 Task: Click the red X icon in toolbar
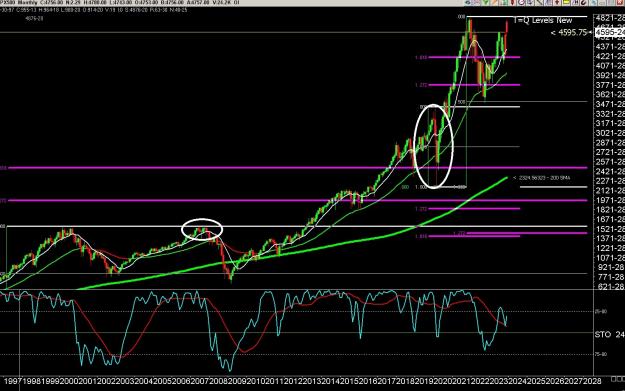[620, 2]
